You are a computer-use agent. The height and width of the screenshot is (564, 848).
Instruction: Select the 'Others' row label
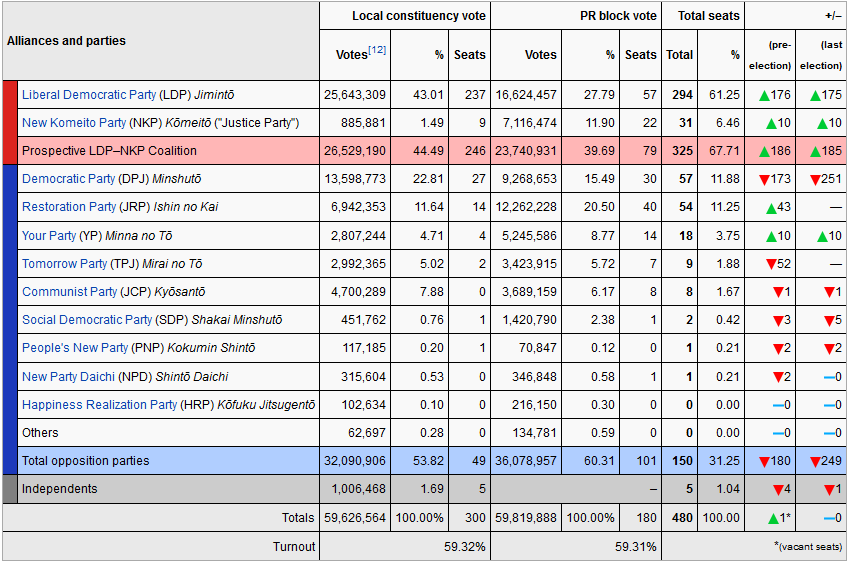[40, 433]
